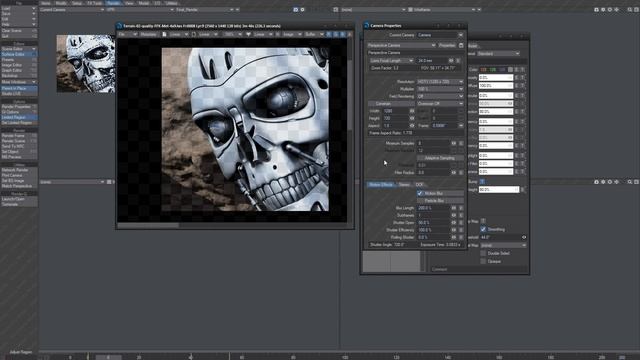Viewport: 640px width, 360px height.
Task: Open the Buffer dropdown in render viewer
Action: pos(314,35)
